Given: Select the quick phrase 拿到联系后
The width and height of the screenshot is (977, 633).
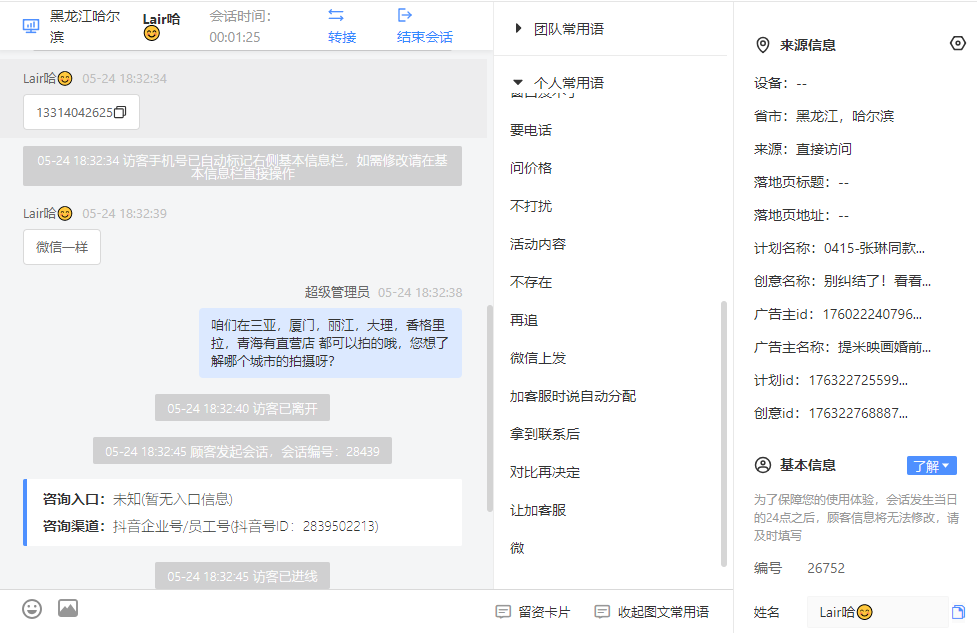Looking at the screenshot, I should pyautogui.click(x=545, y=434).
